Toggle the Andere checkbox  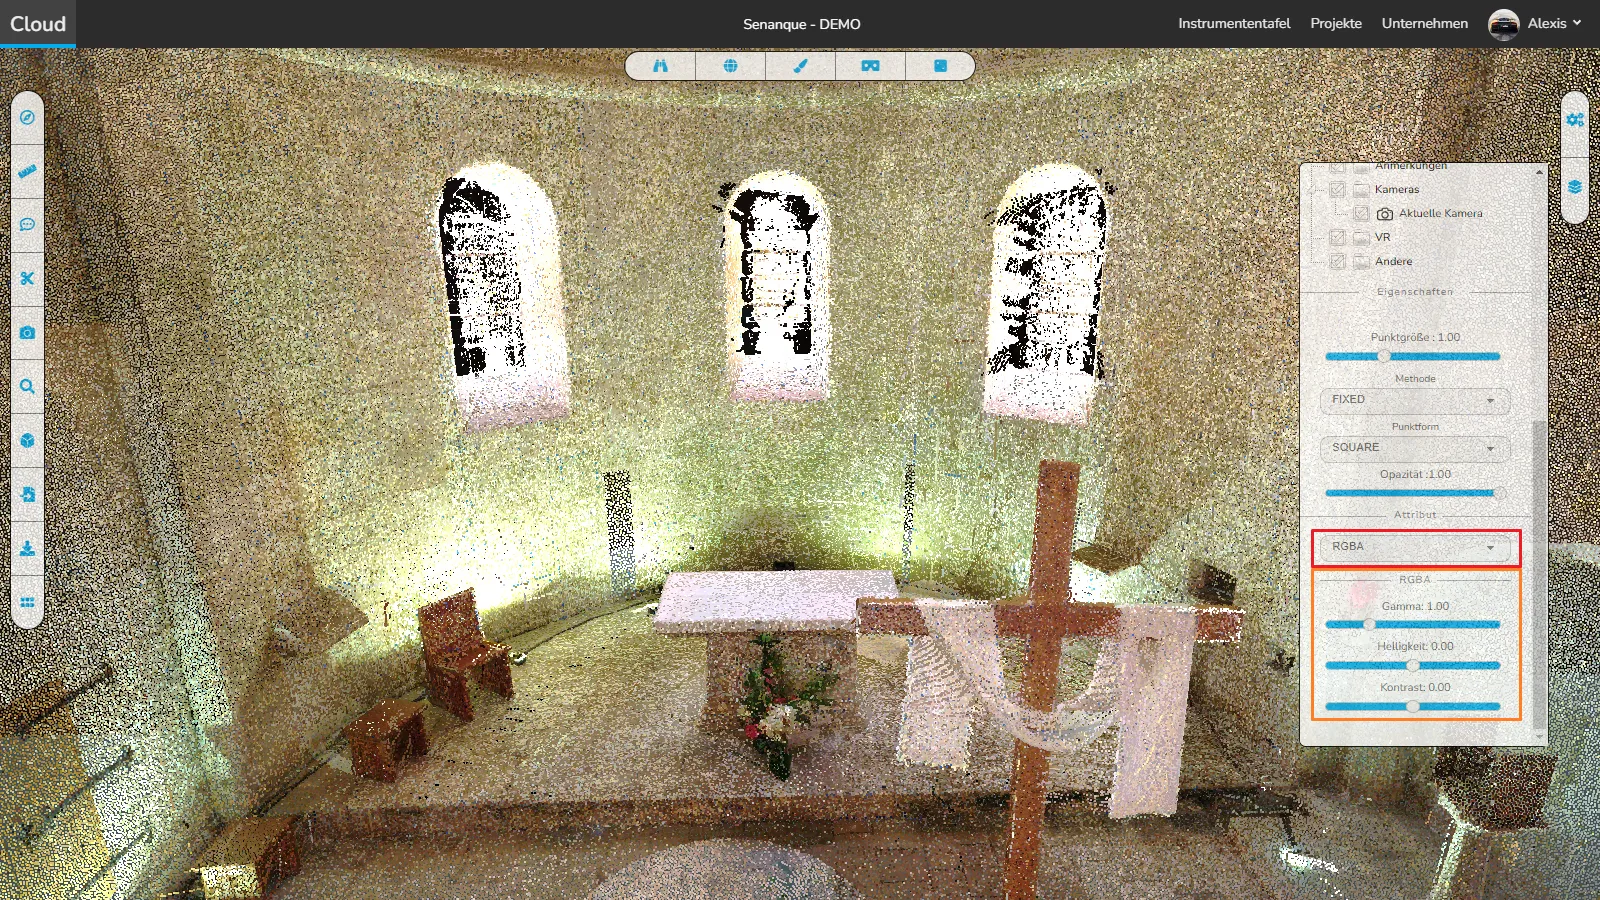[x=1337, y=262]
